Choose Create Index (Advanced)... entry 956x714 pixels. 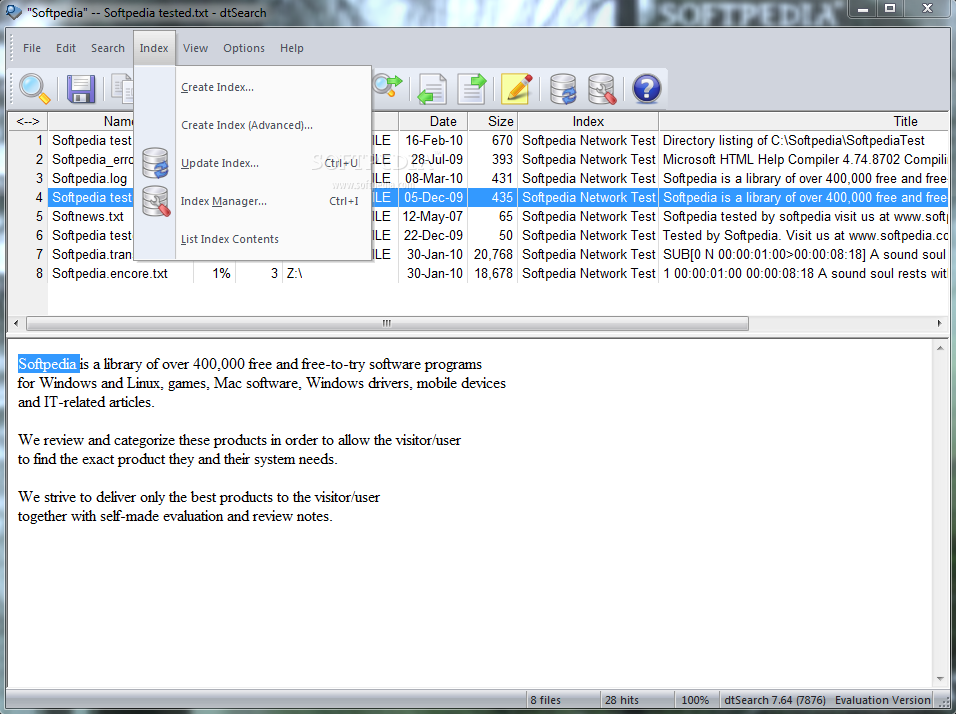pos(252,125)
